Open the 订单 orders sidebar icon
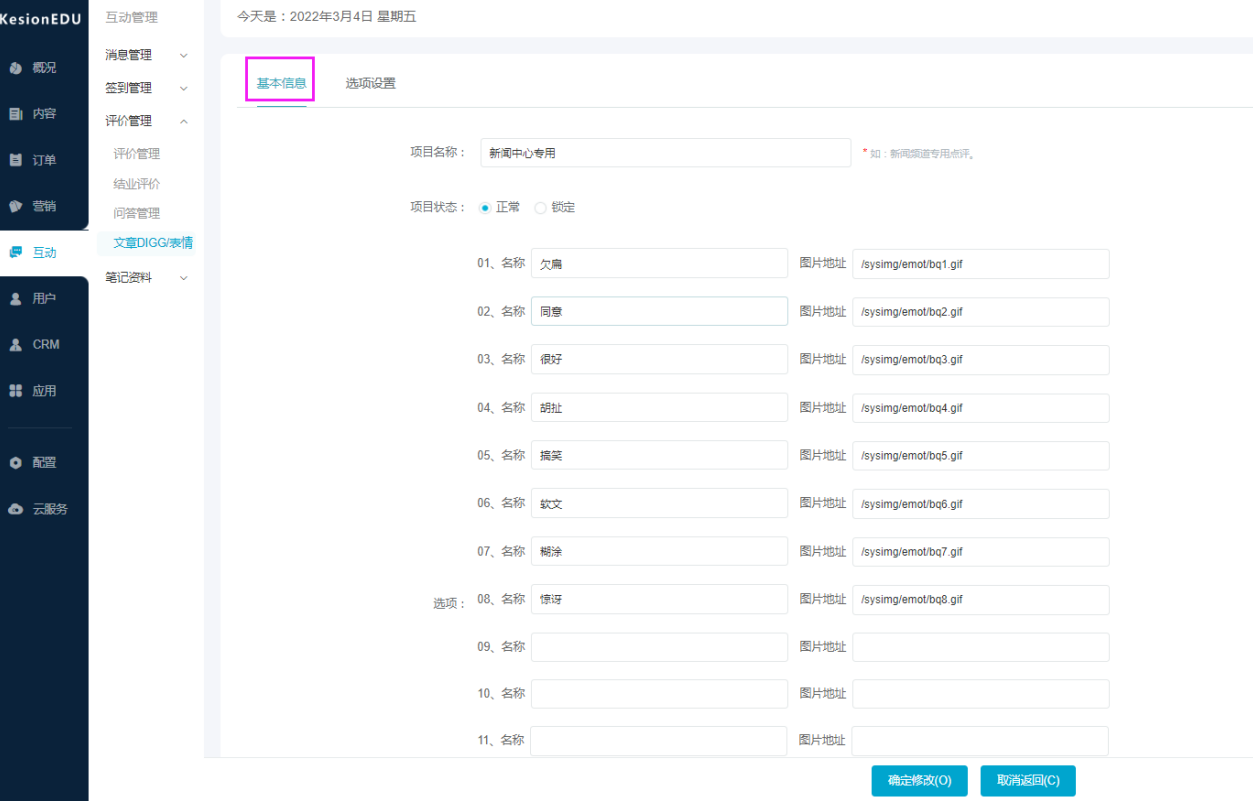This screenshot has height=801, width=1253. [15, 160]
